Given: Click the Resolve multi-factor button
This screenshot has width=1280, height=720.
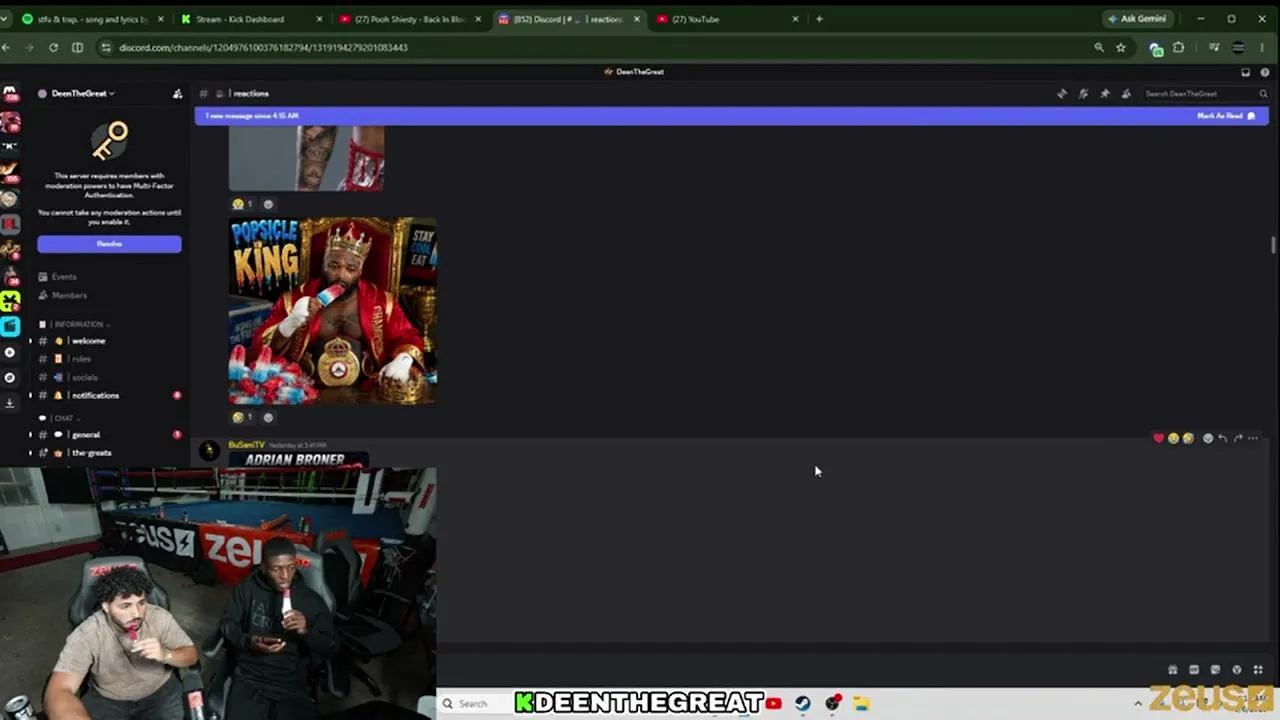Looking at the screenshot, I should pos(109,244).
